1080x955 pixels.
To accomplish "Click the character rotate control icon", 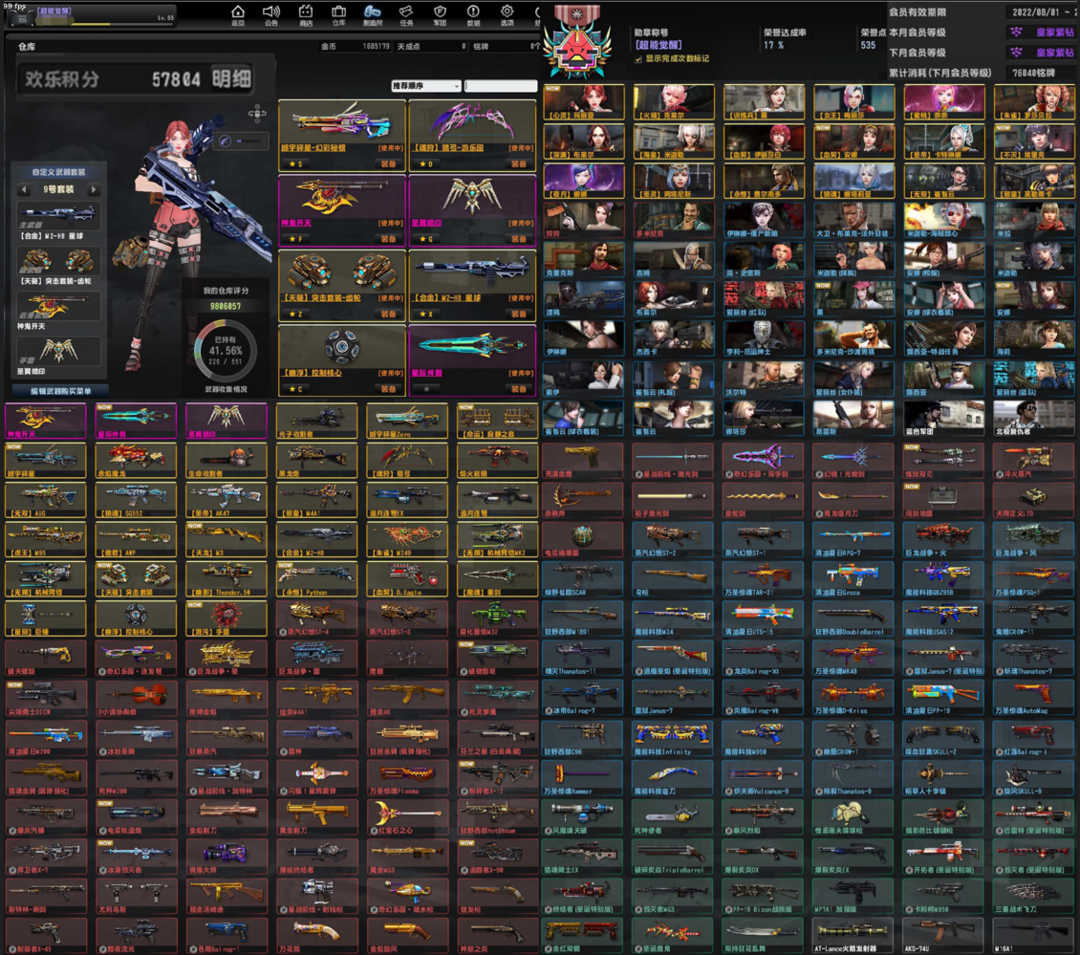I will click(257, 112).
